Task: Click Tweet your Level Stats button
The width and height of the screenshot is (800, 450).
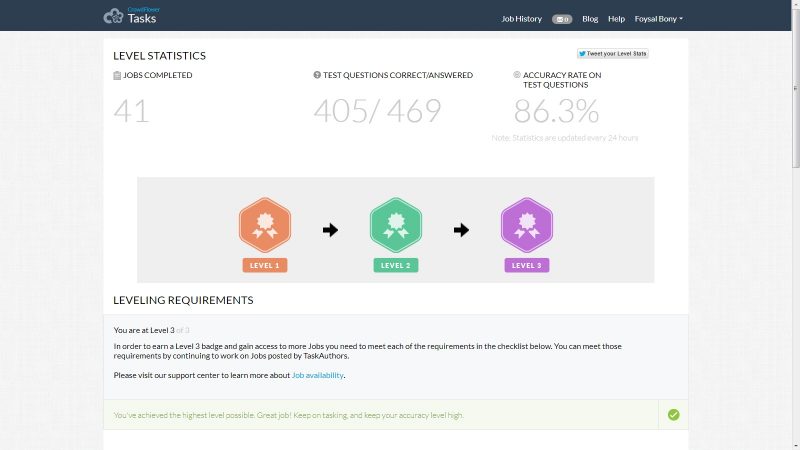Action: (612, 54)
